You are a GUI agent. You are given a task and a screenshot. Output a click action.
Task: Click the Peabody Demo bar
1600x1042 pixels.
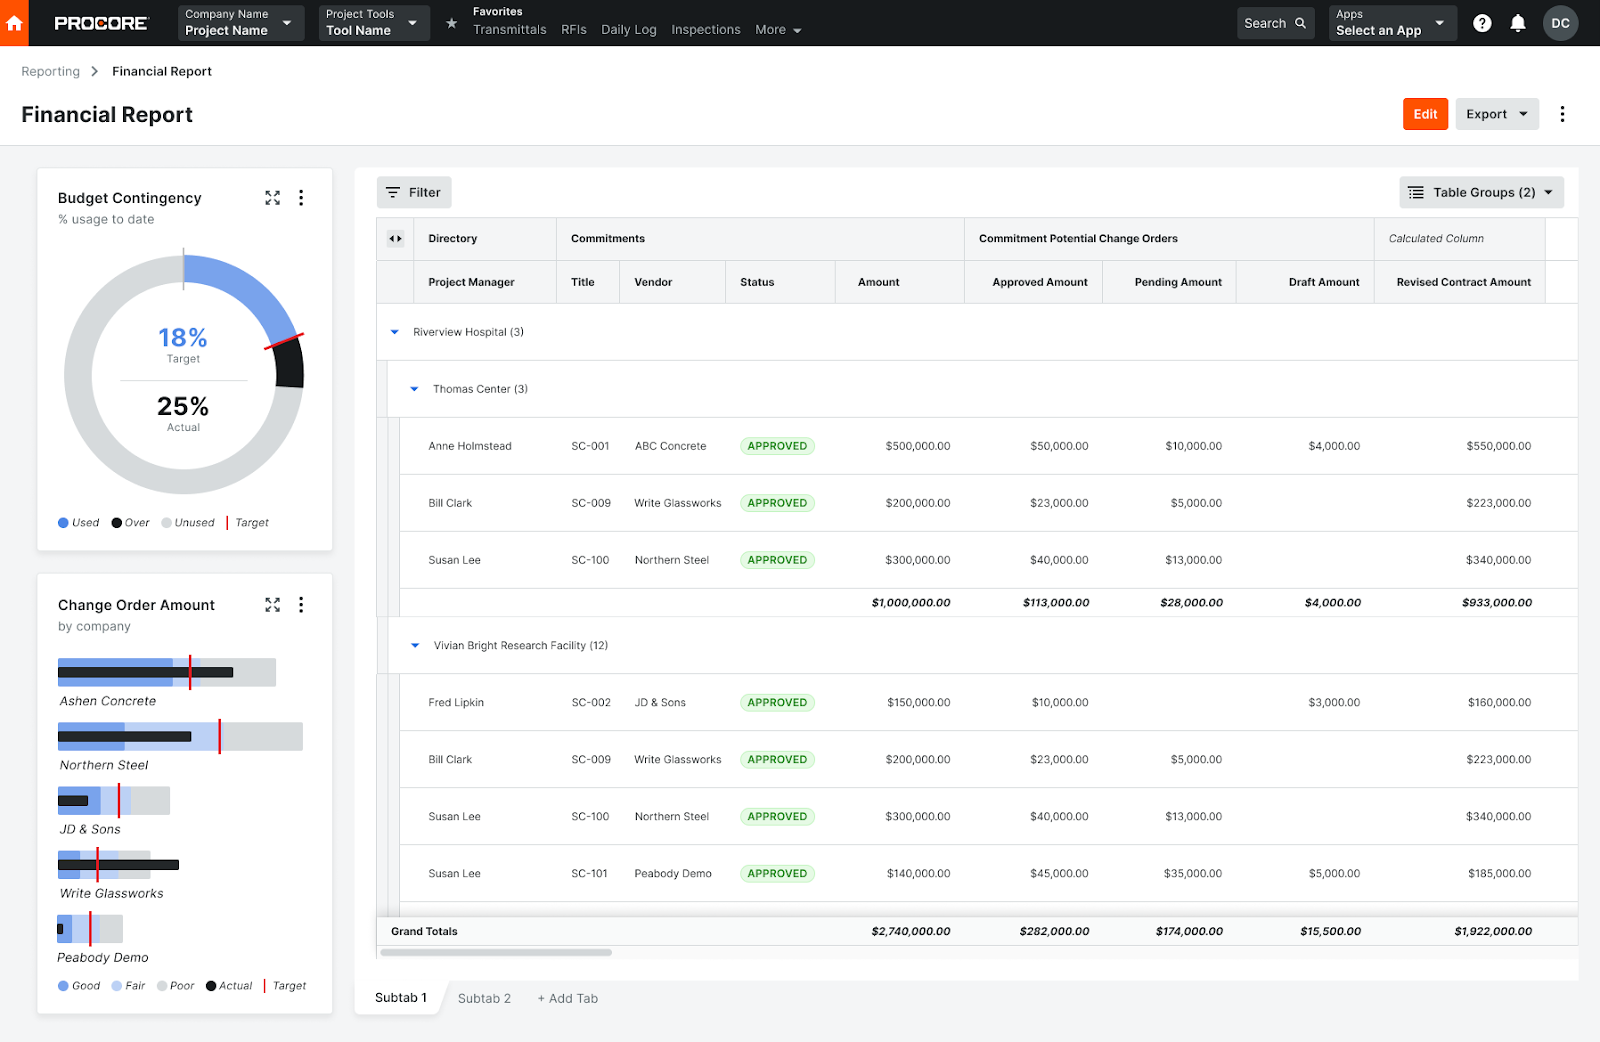(90, 929)
